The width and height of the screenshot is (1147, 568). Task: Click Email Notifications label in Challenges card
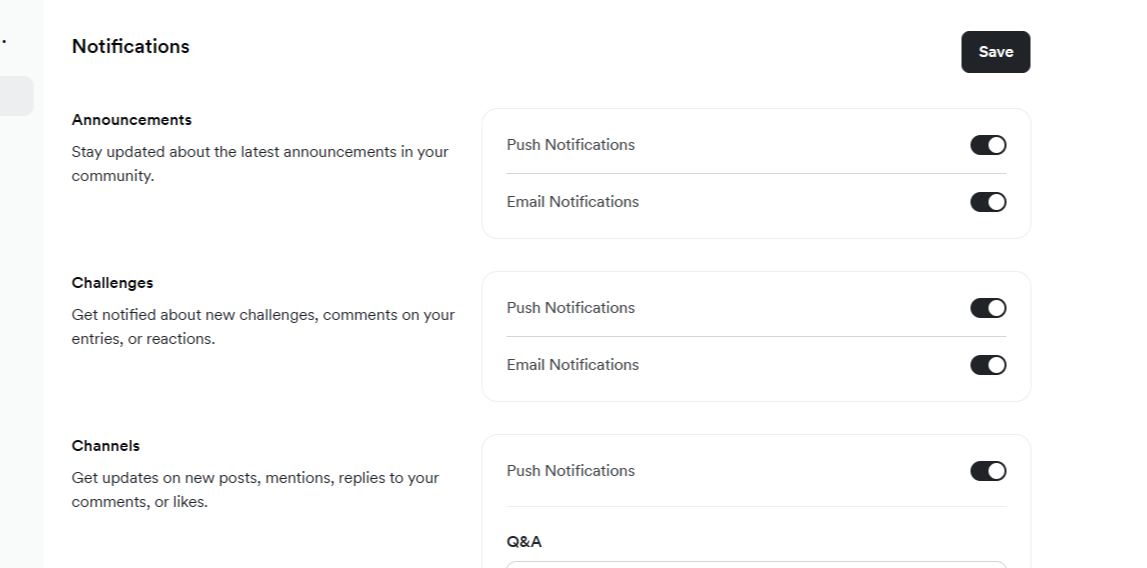tap(573, 365)
